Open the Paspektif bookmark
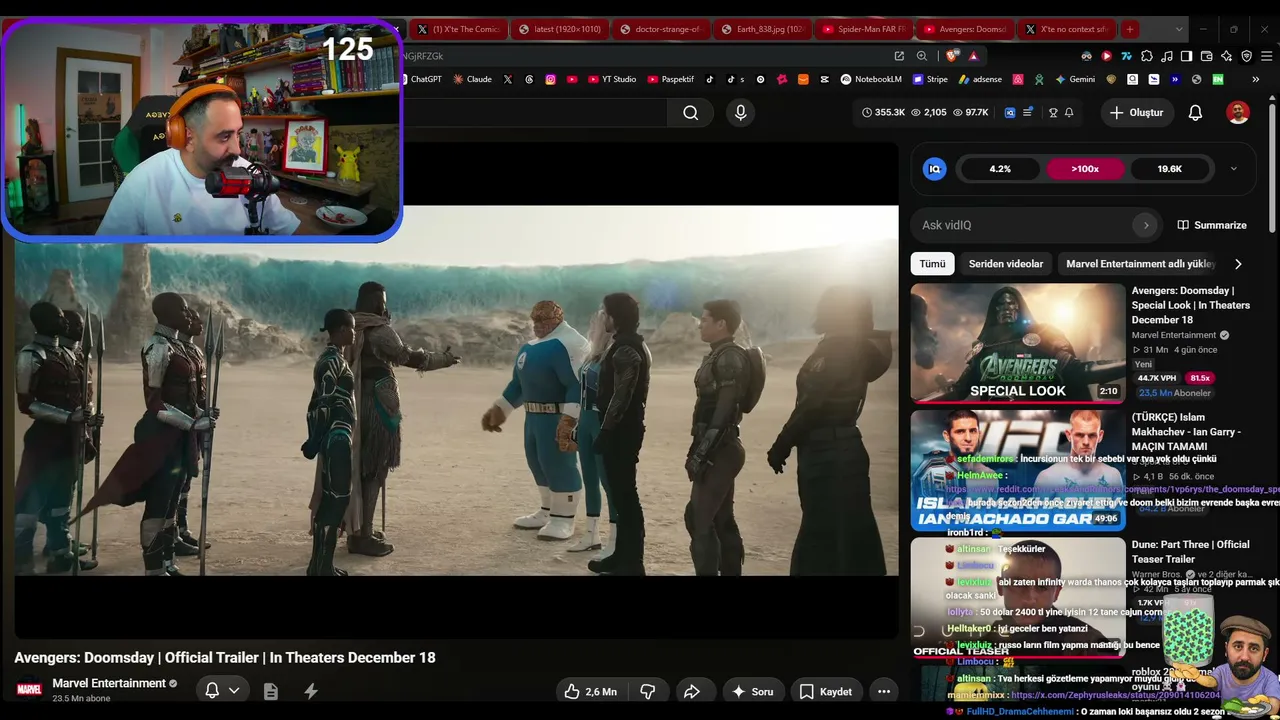The width and height of the screenshot is (1280, 720). click(x=671, y=79)
